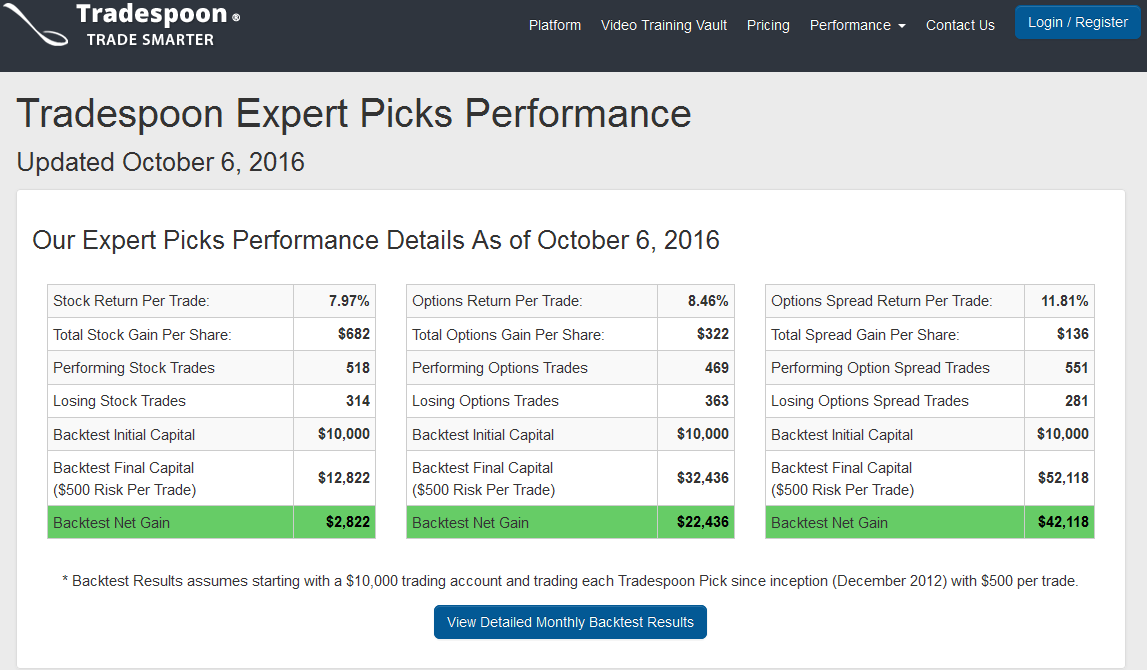This screenshot has width=1147, height=670.
Task: Go to Video Training Vault
Action: coord(664,25)
